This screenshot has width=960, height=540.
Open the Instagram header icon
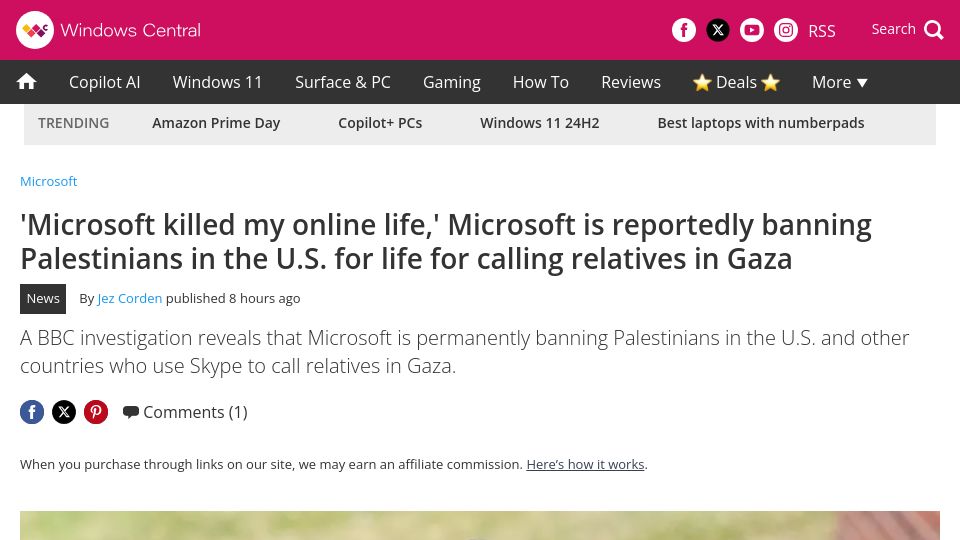pyautogui.click(x=786, y=30)
